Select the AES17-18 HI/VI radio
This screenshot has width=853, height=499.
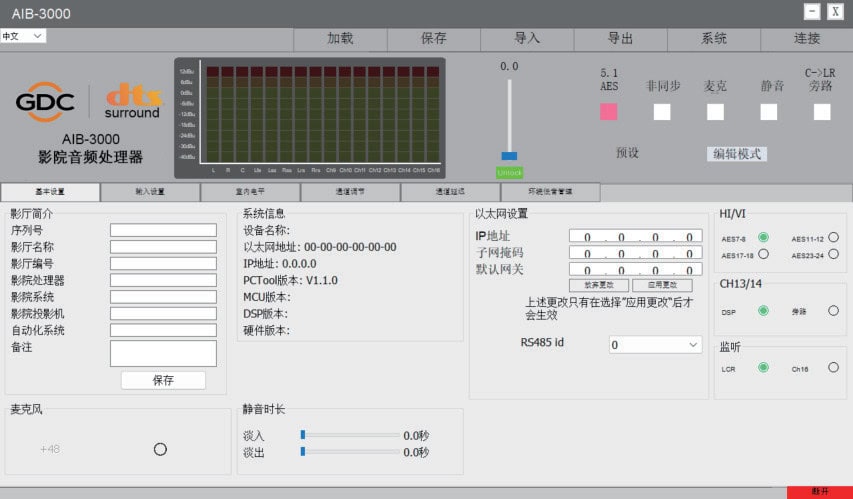click(x=763, y=254)
